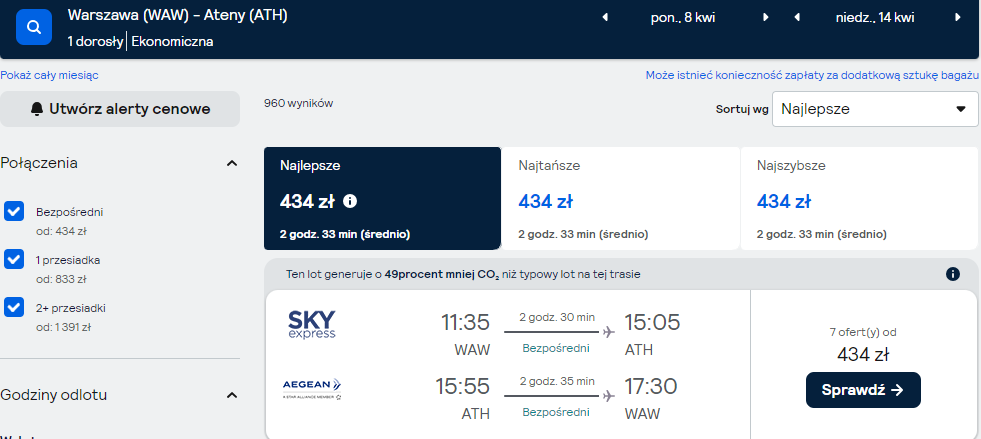Uncheck the 1 przesiadka checkbox

tap(14, 259)
